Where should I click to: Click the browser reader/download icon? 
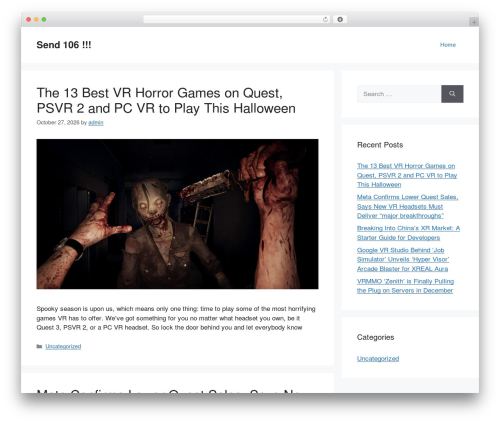pyautogui.click(x=340, y=19)
